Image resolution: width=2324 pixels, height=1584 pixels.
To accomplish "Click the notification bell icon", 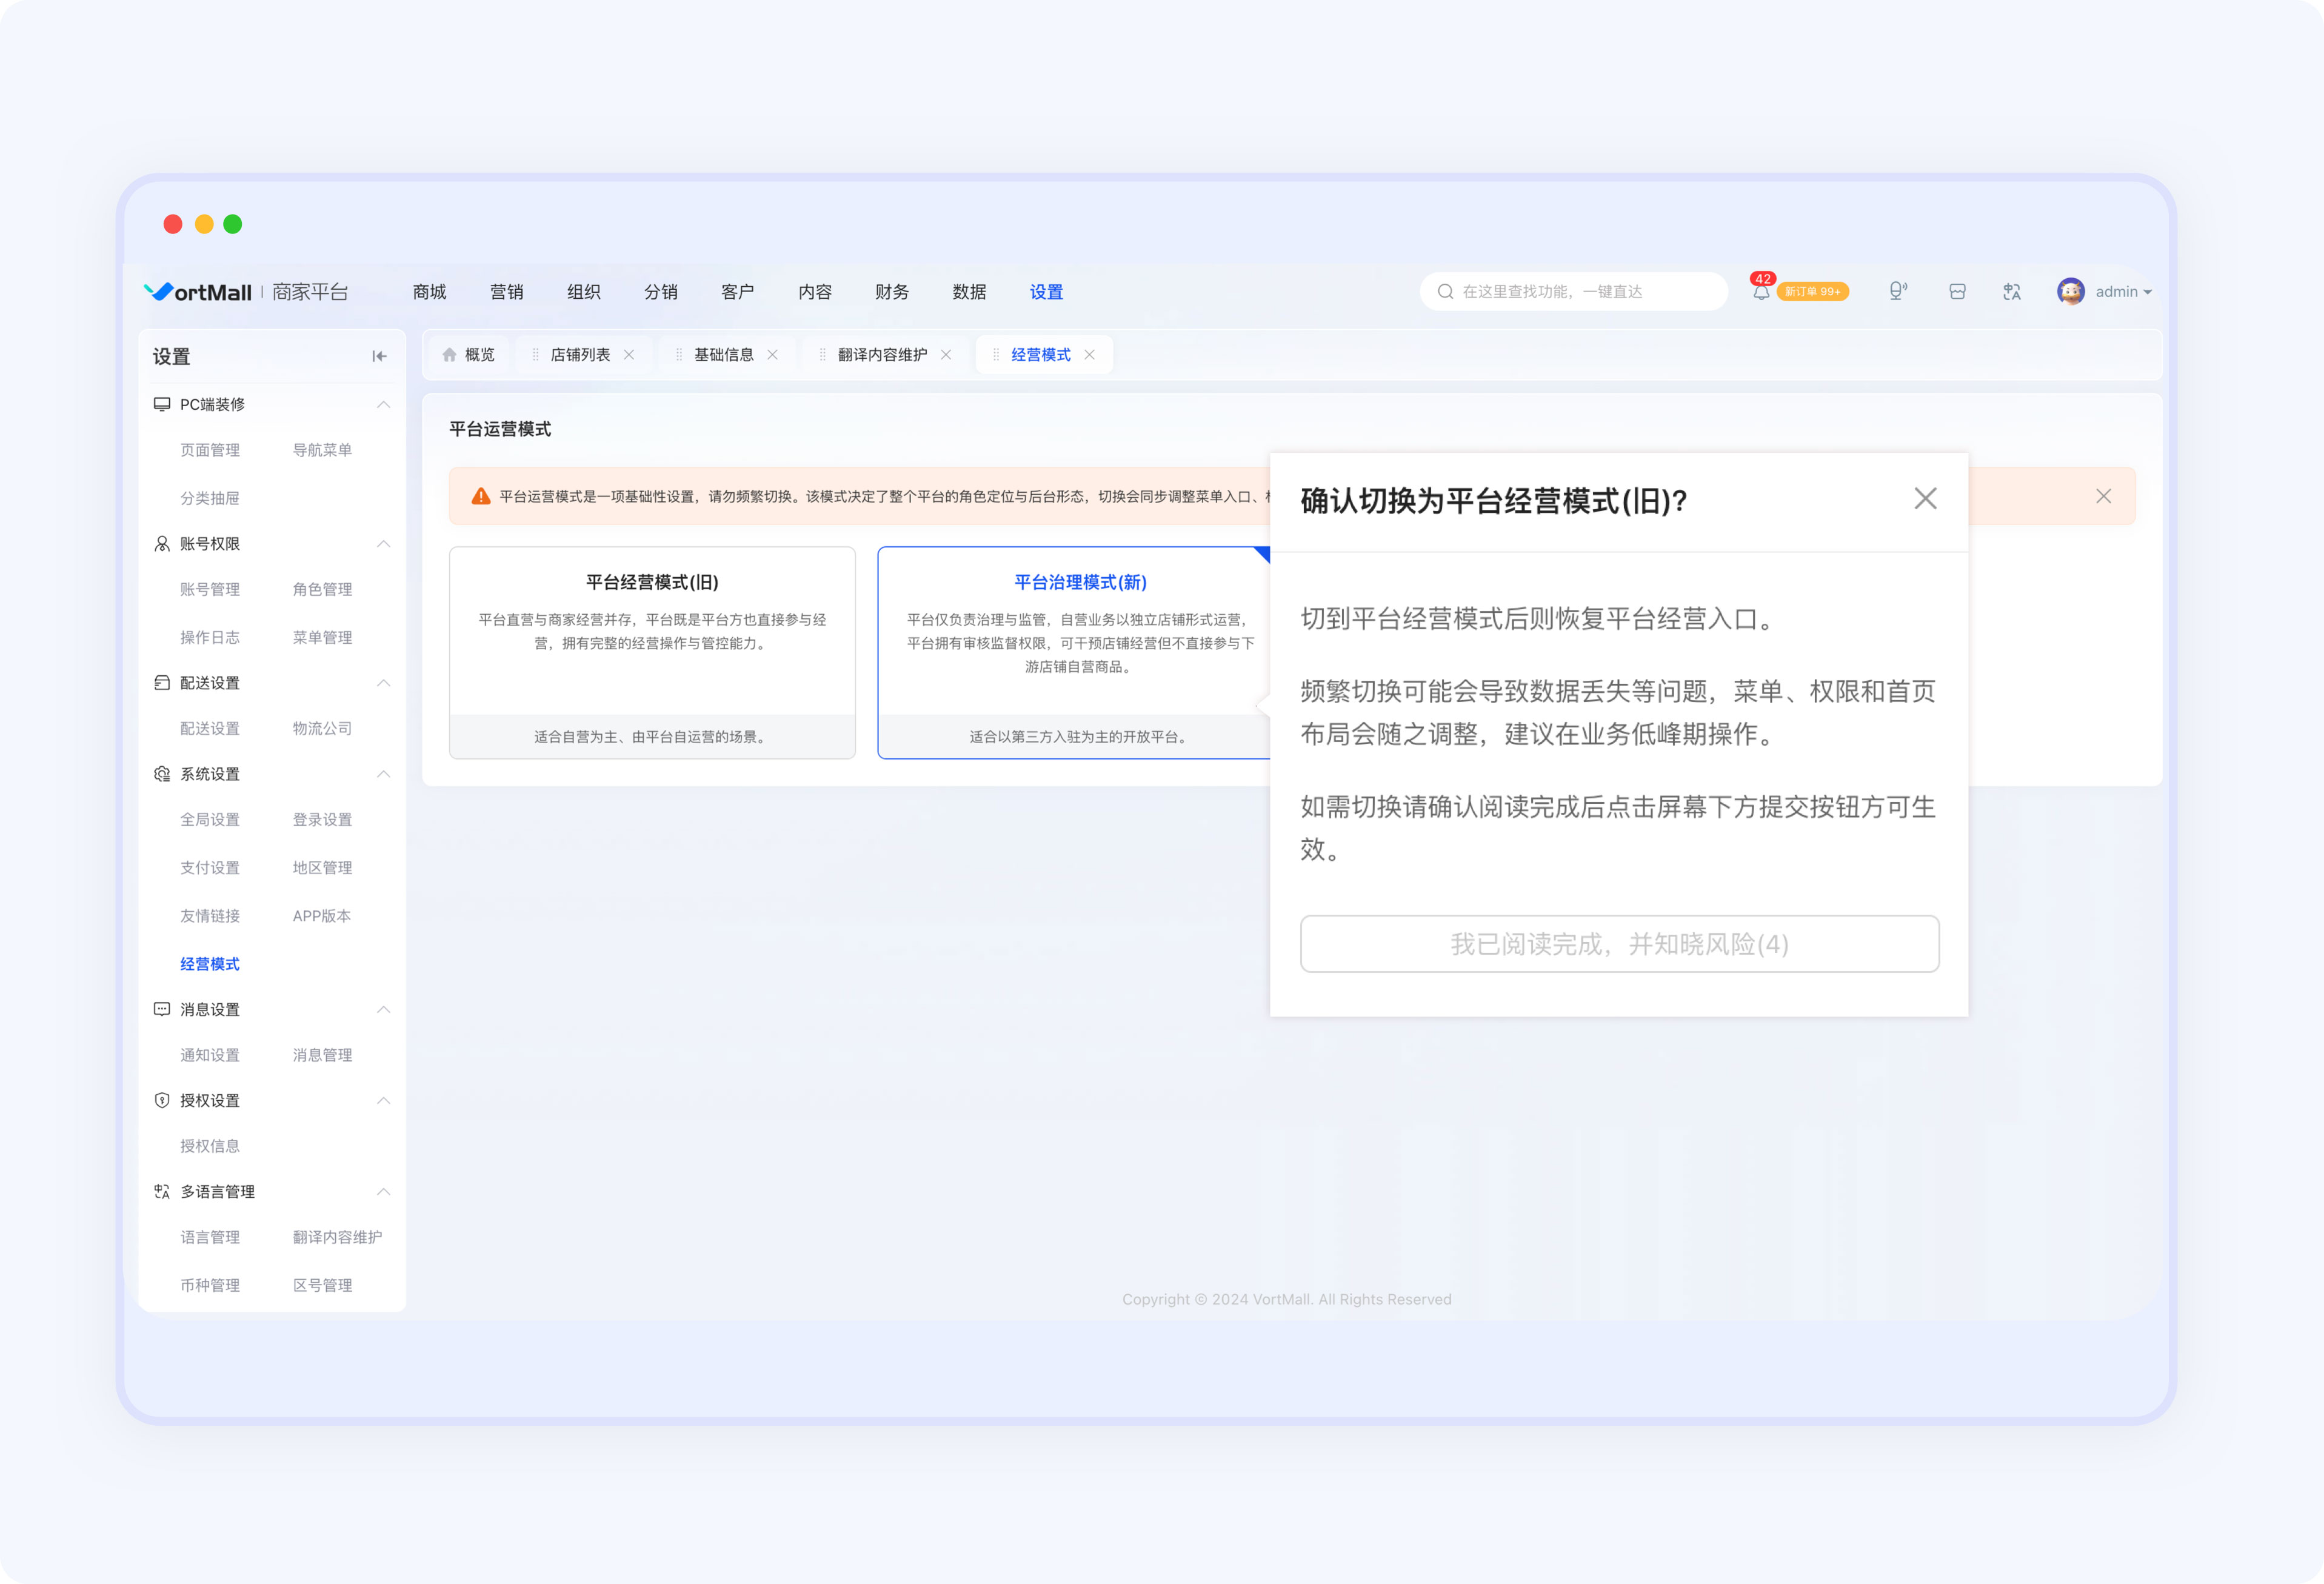I will pyautogui.click(x=1761, y=292).
